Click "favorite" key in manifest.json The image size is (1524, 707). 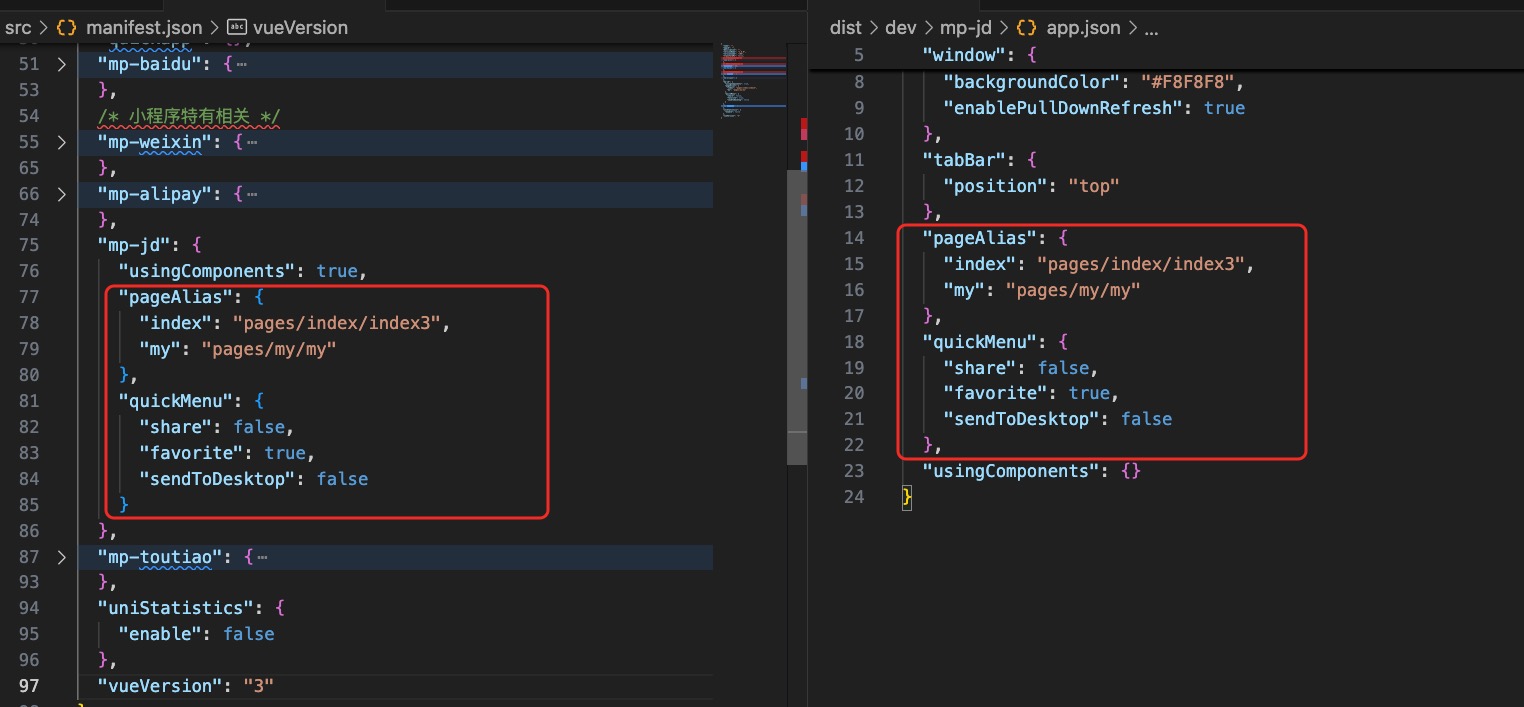click(192, 453)
